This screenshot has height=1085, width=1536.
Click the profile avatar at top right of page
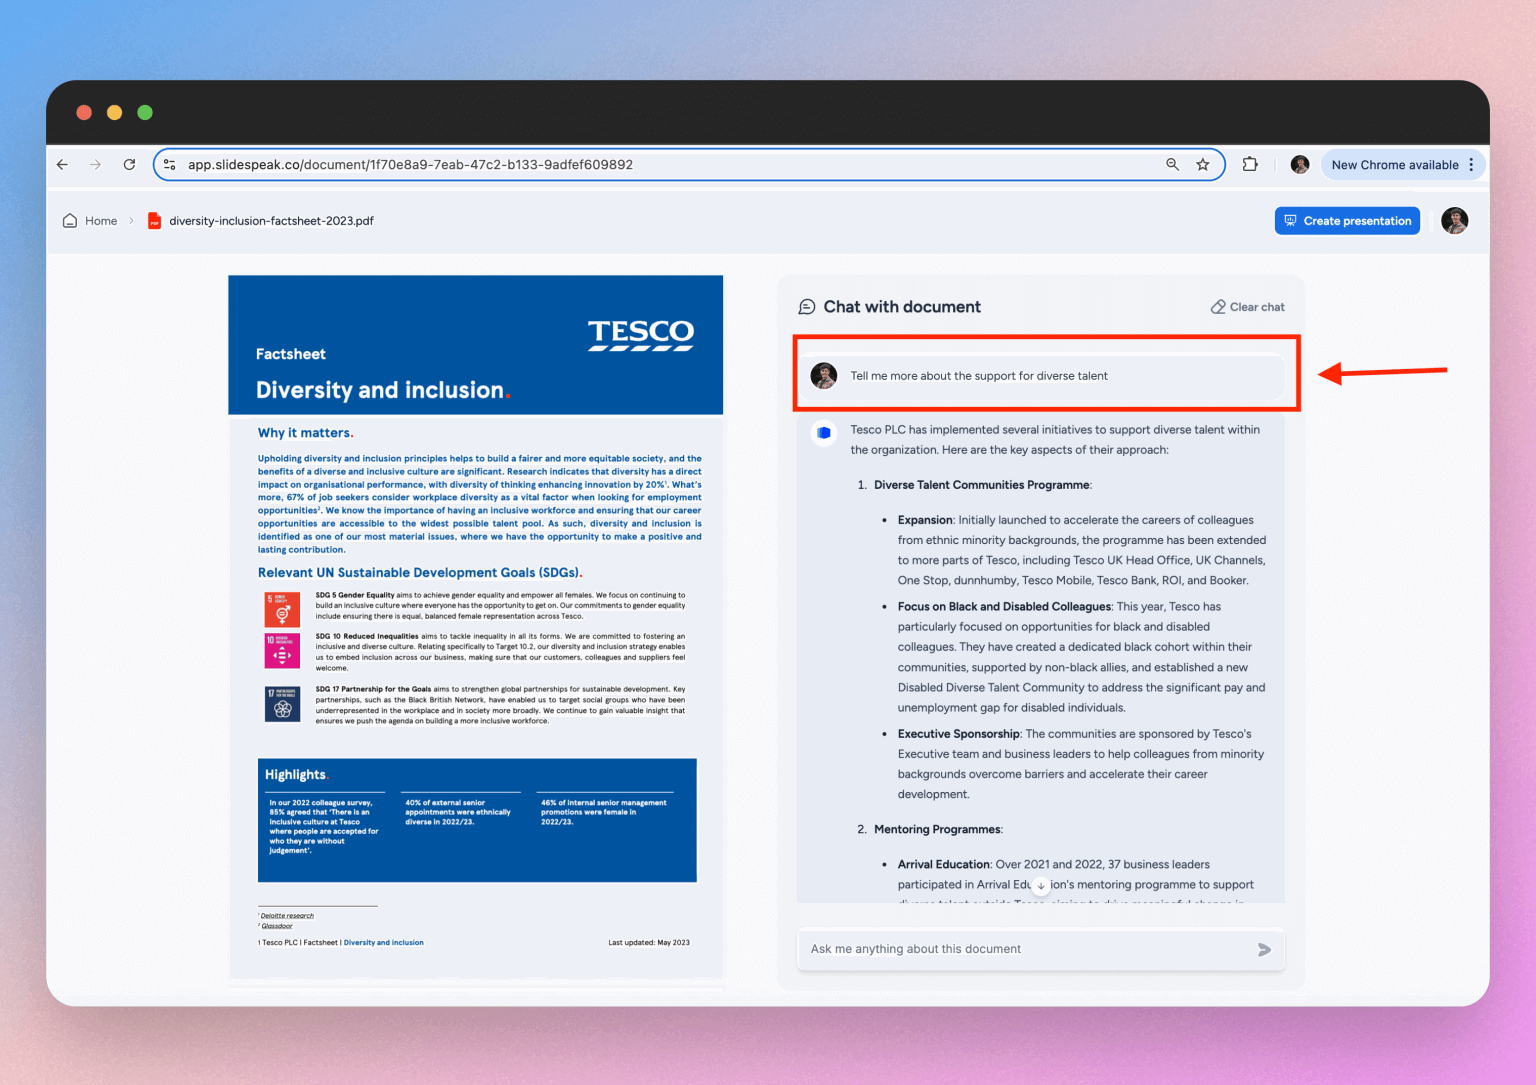point(1455,220)
